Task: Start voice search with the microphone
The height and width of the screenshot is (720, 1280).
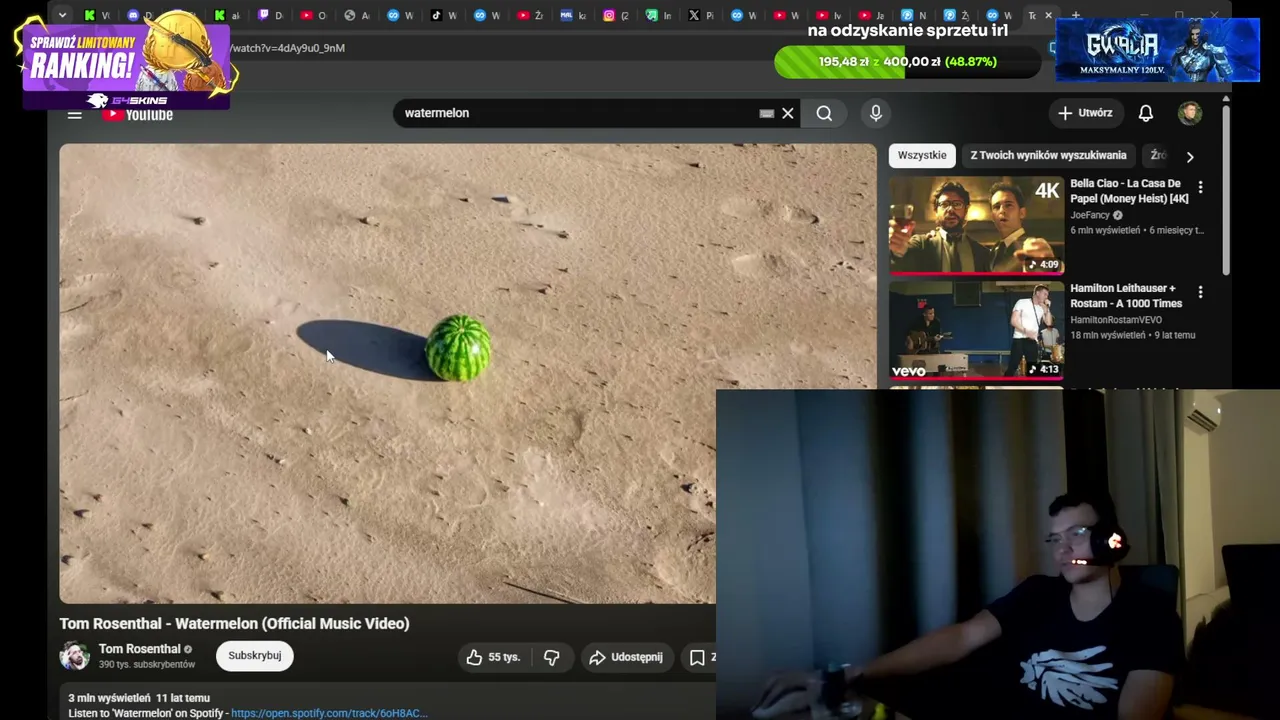Action: click(876, 113)
